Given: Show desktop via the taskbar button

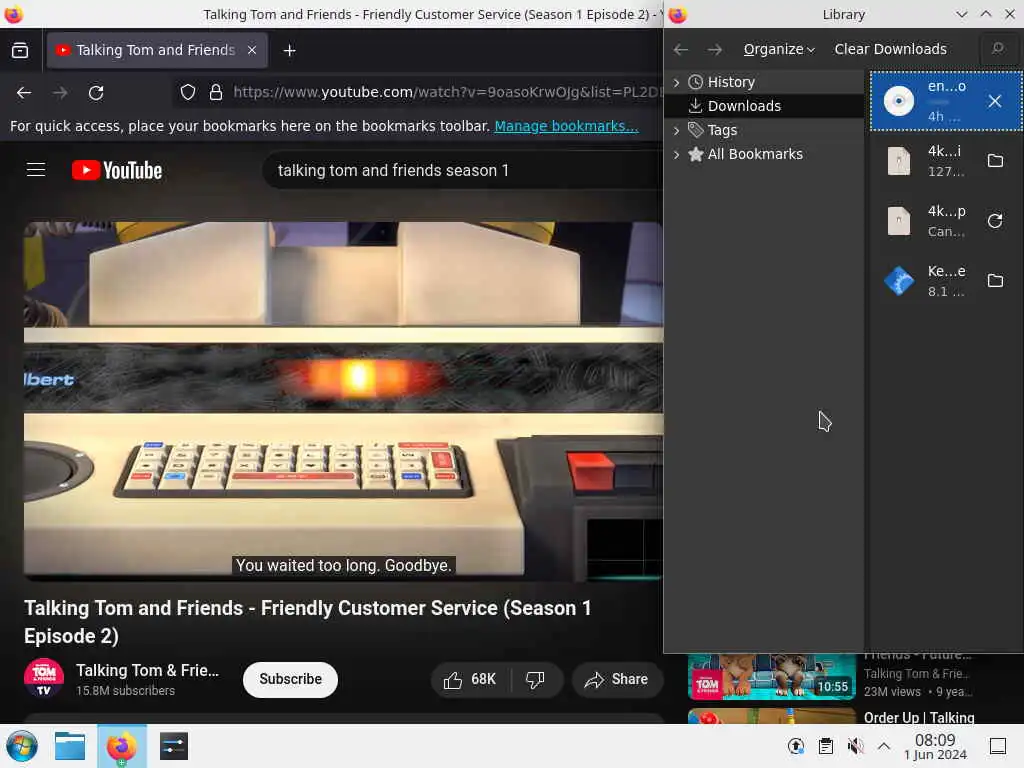Looking at the screenshot, I should click(x=997, y=746).
